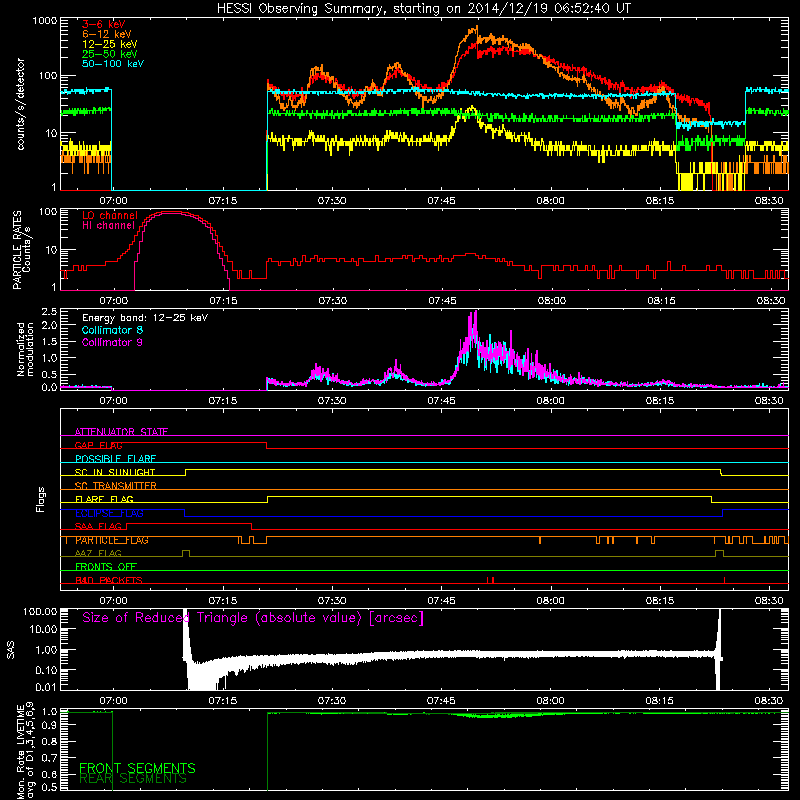Click the 'SC TRANSMITTER' flag label
Viewport: 800px width, 800px height.
coord(116,486)
